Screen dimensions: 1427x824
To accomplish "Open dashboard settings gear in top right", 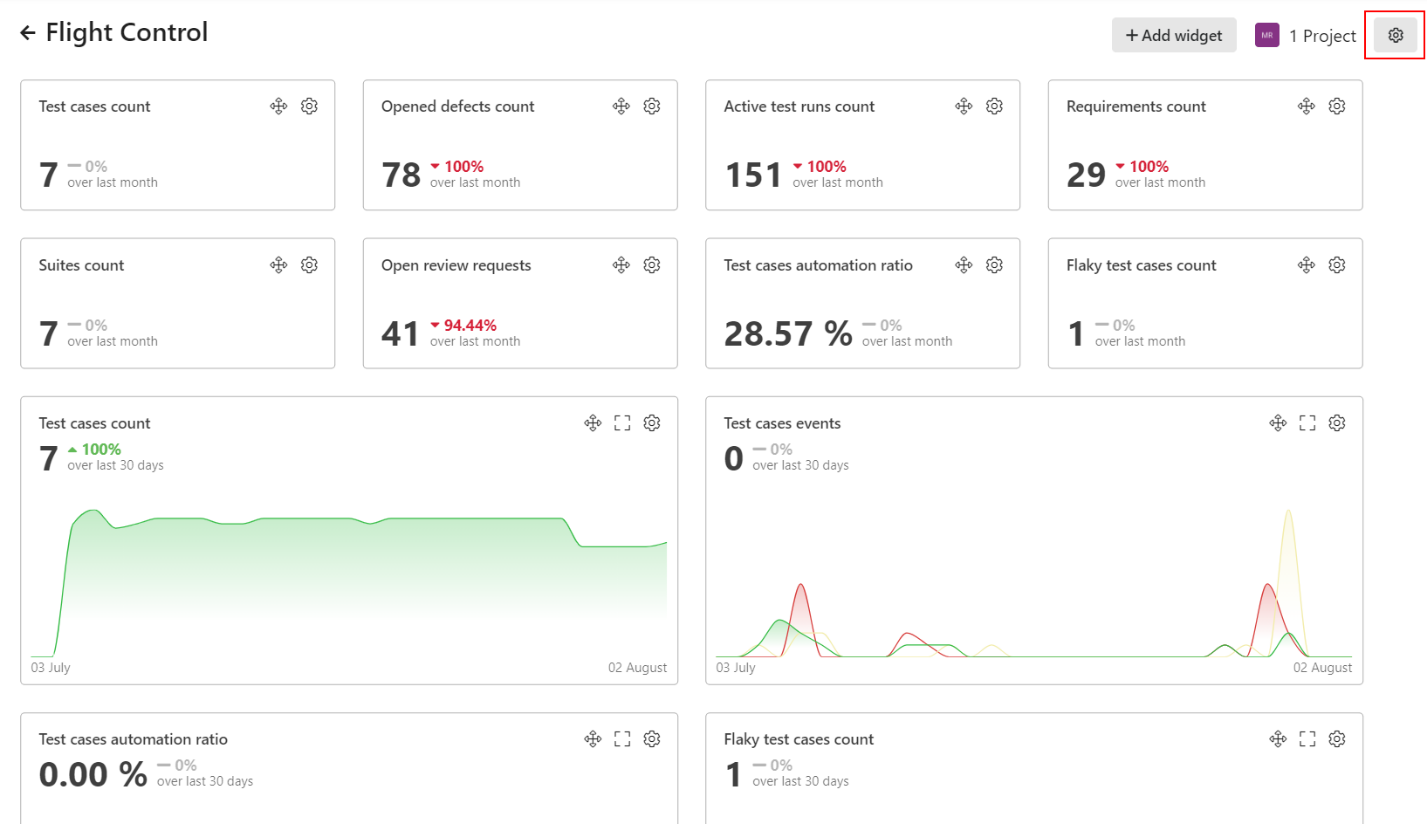I will (x=1395, y=35).
